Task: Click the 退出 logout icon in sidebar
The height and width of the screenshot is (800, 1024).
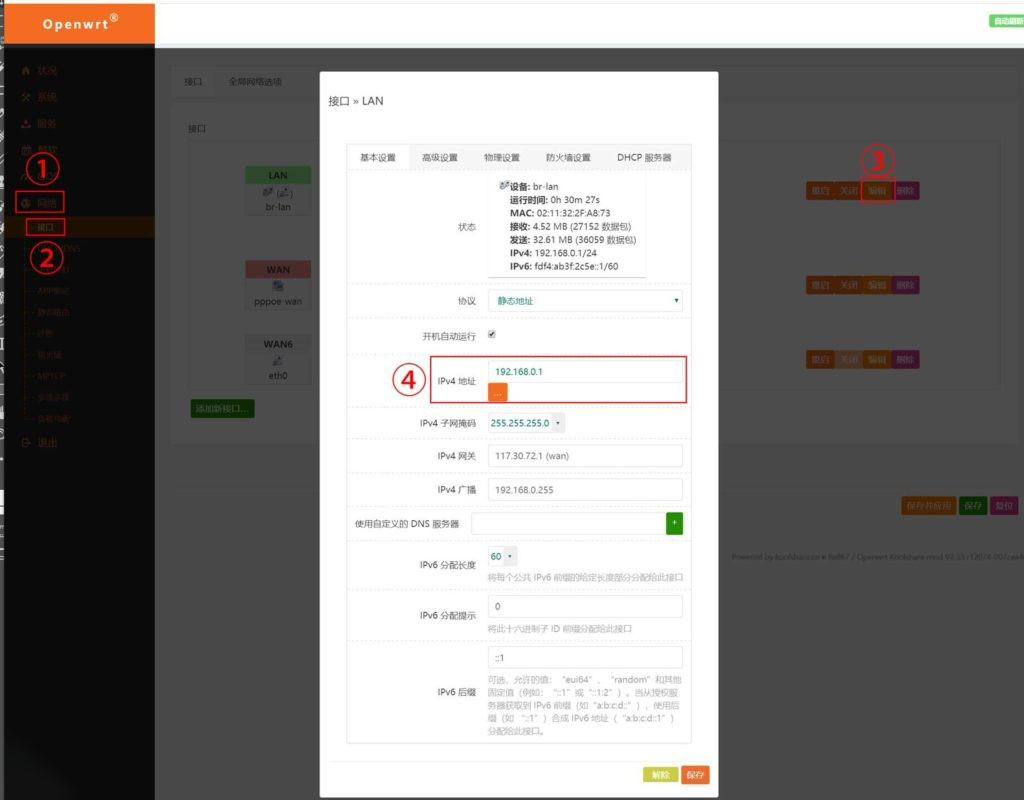Action: pos(26,443)
